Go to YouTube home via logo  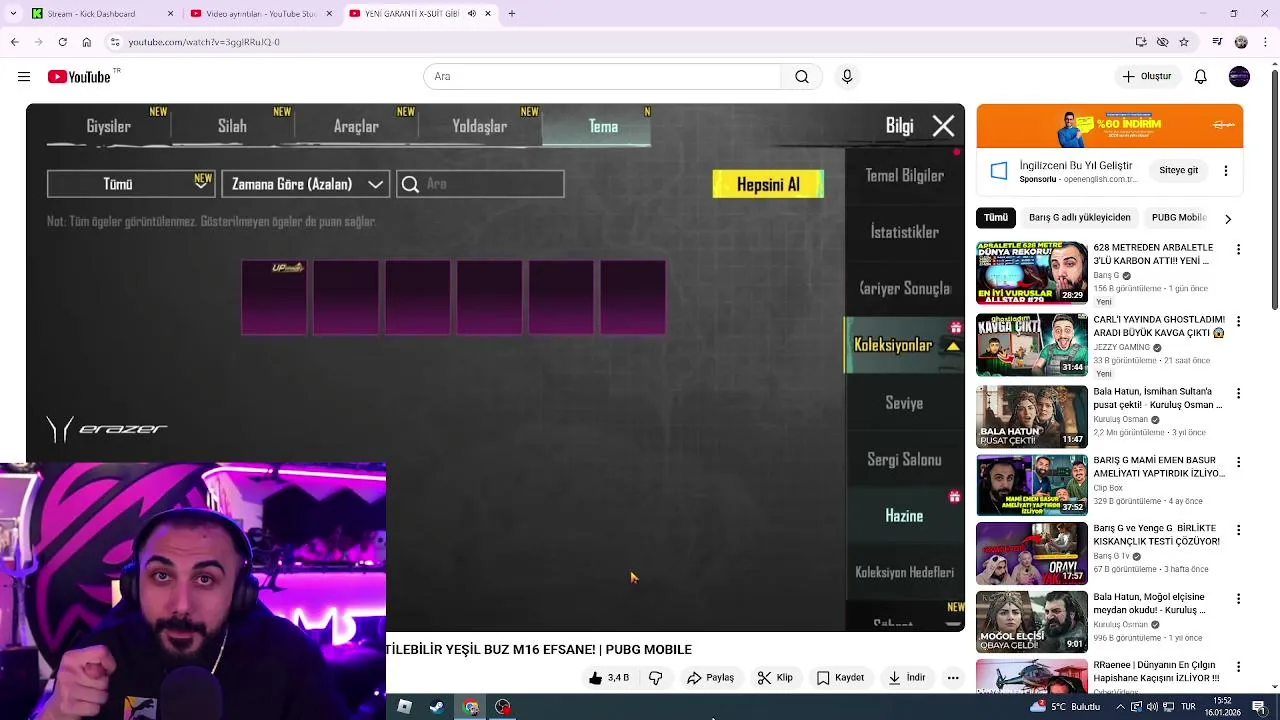point(79,77)
